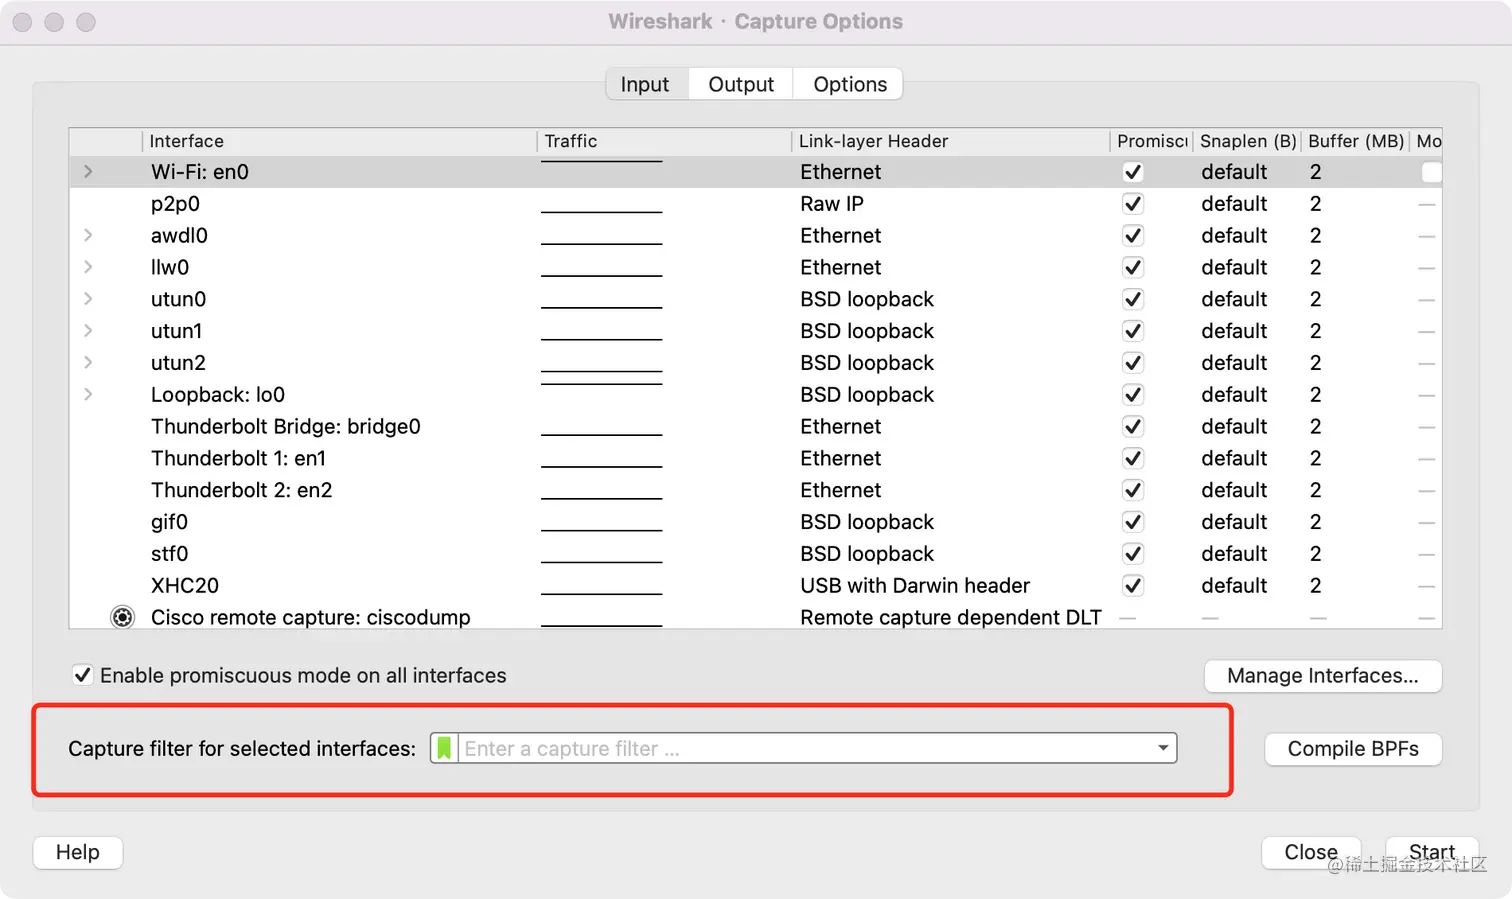Click the Promiscuous column header
The width and height of the screenshot is (1512, 899).
click(1151, 141)
